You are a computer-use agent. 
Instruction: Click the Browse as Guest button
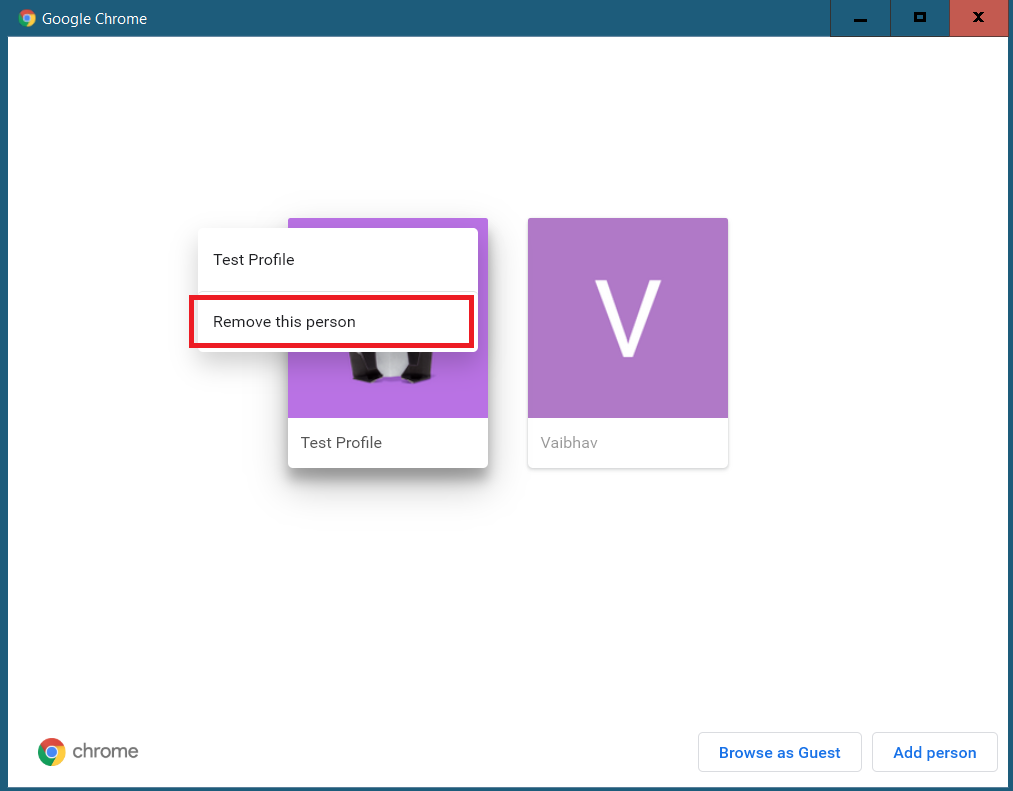(x=780, y=752)
